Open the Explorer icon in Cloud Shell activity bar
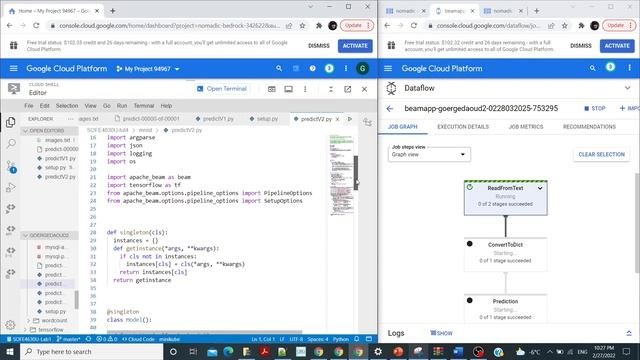Viewport: 640px width, 360px height. tap(11, 122)
